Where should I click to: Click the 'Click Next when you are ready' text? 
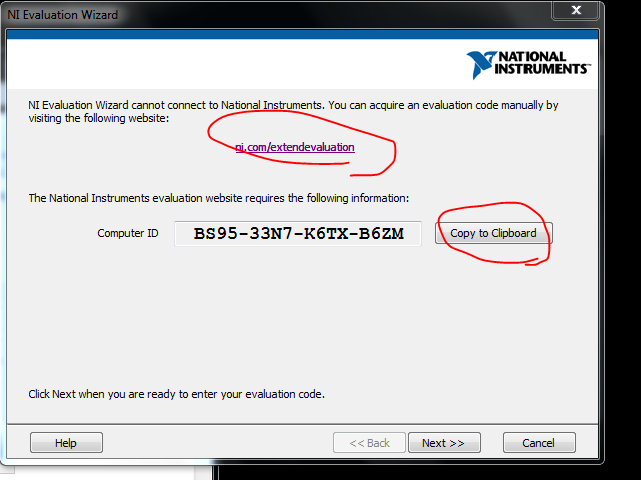point(176,394)
